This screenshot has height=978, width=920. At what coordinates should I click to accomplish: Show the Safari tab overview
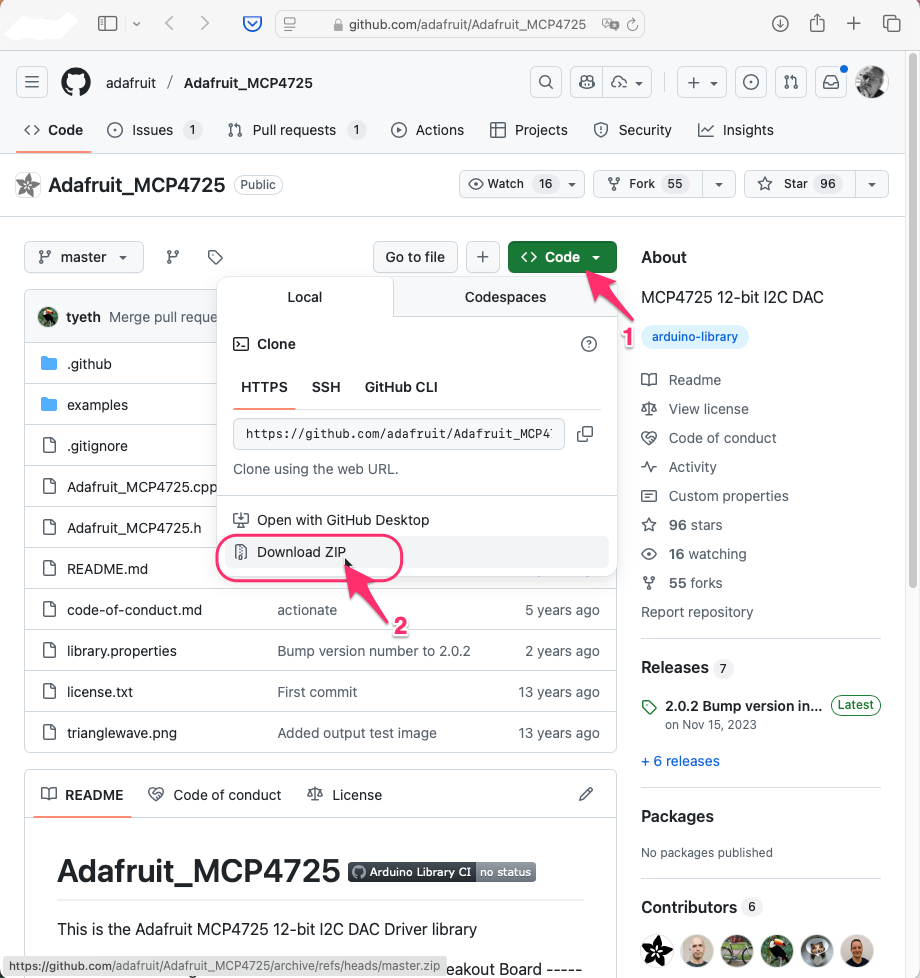891,24
